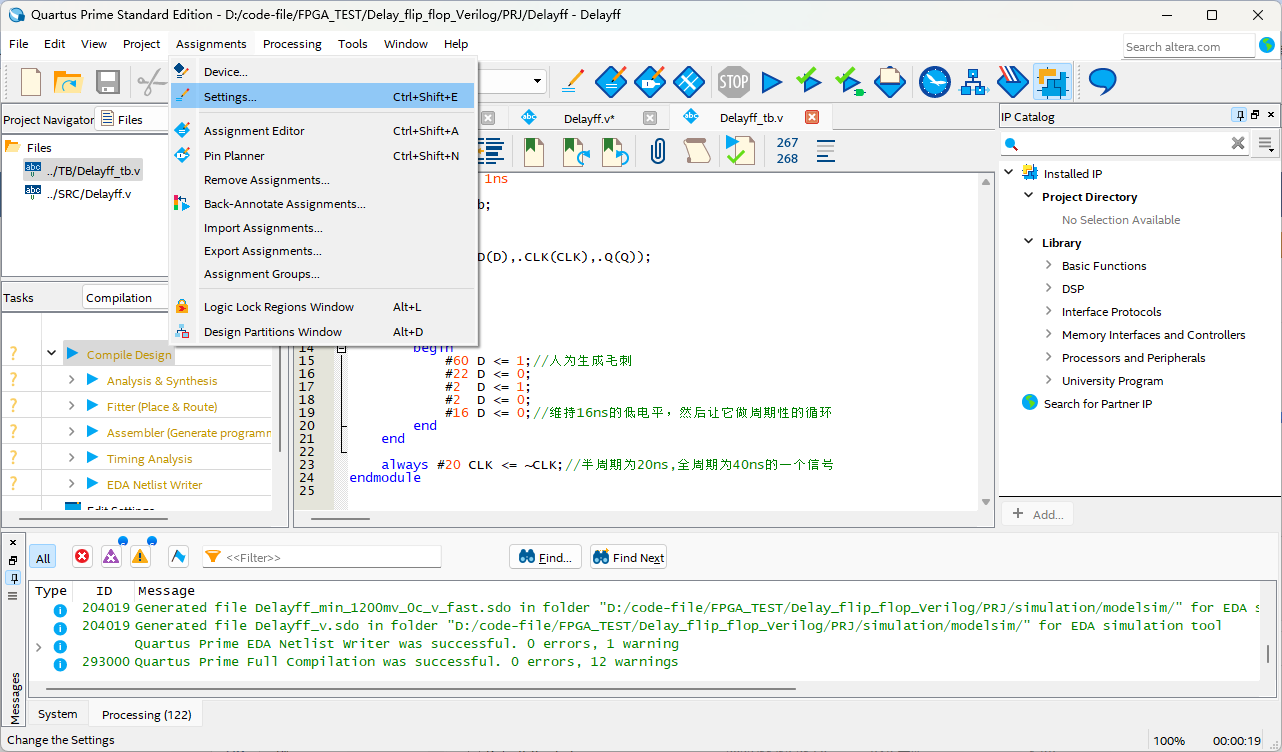Click Search for Partner IP link
This screenshot has width=1282, height=752.
[x=1097, y=403]
